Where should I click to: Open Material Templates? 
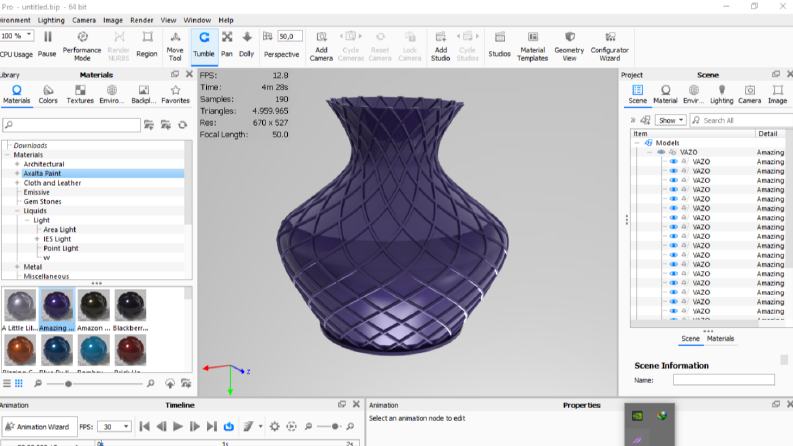click(x=532, y=46)
